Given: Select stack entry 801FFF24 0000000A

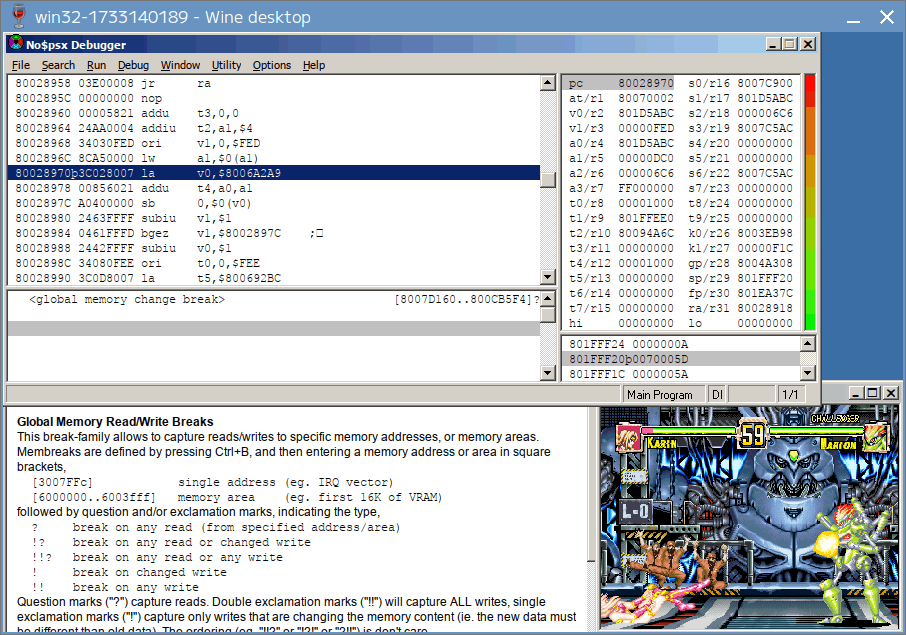Looking at the screenshot, I should 681,344.
